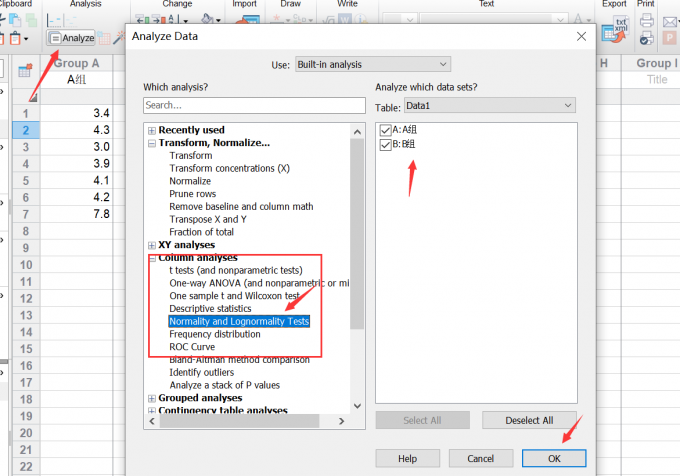The height and width of the screenshot is (476, 680).
Task: Click the paint bucket color icon
Action: (x=207, y=19)
